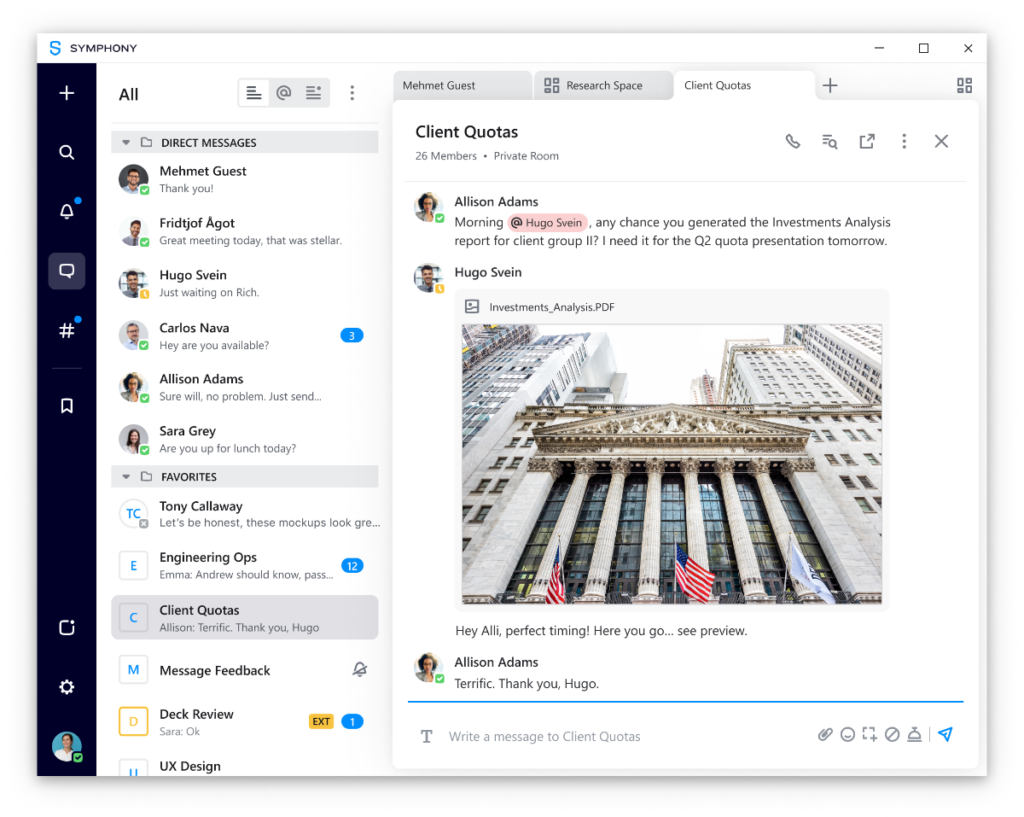The width and height of the screenshot is (1024, 817).
Task: Open the emoji picker
Action: click(x=847, y=735)
